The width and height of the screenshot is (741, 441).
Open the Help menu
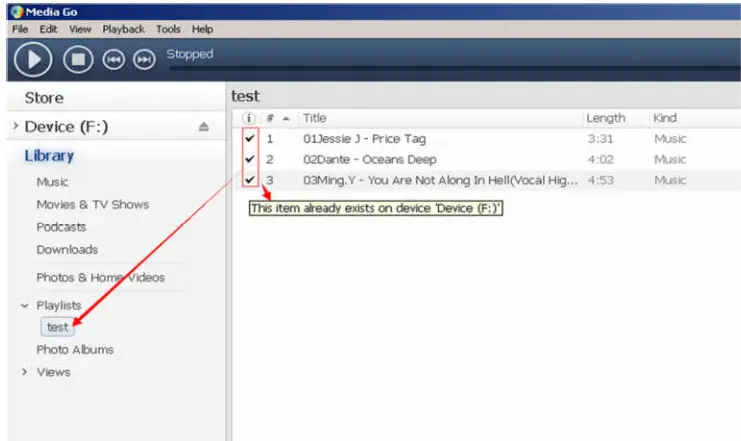(202, 29)
